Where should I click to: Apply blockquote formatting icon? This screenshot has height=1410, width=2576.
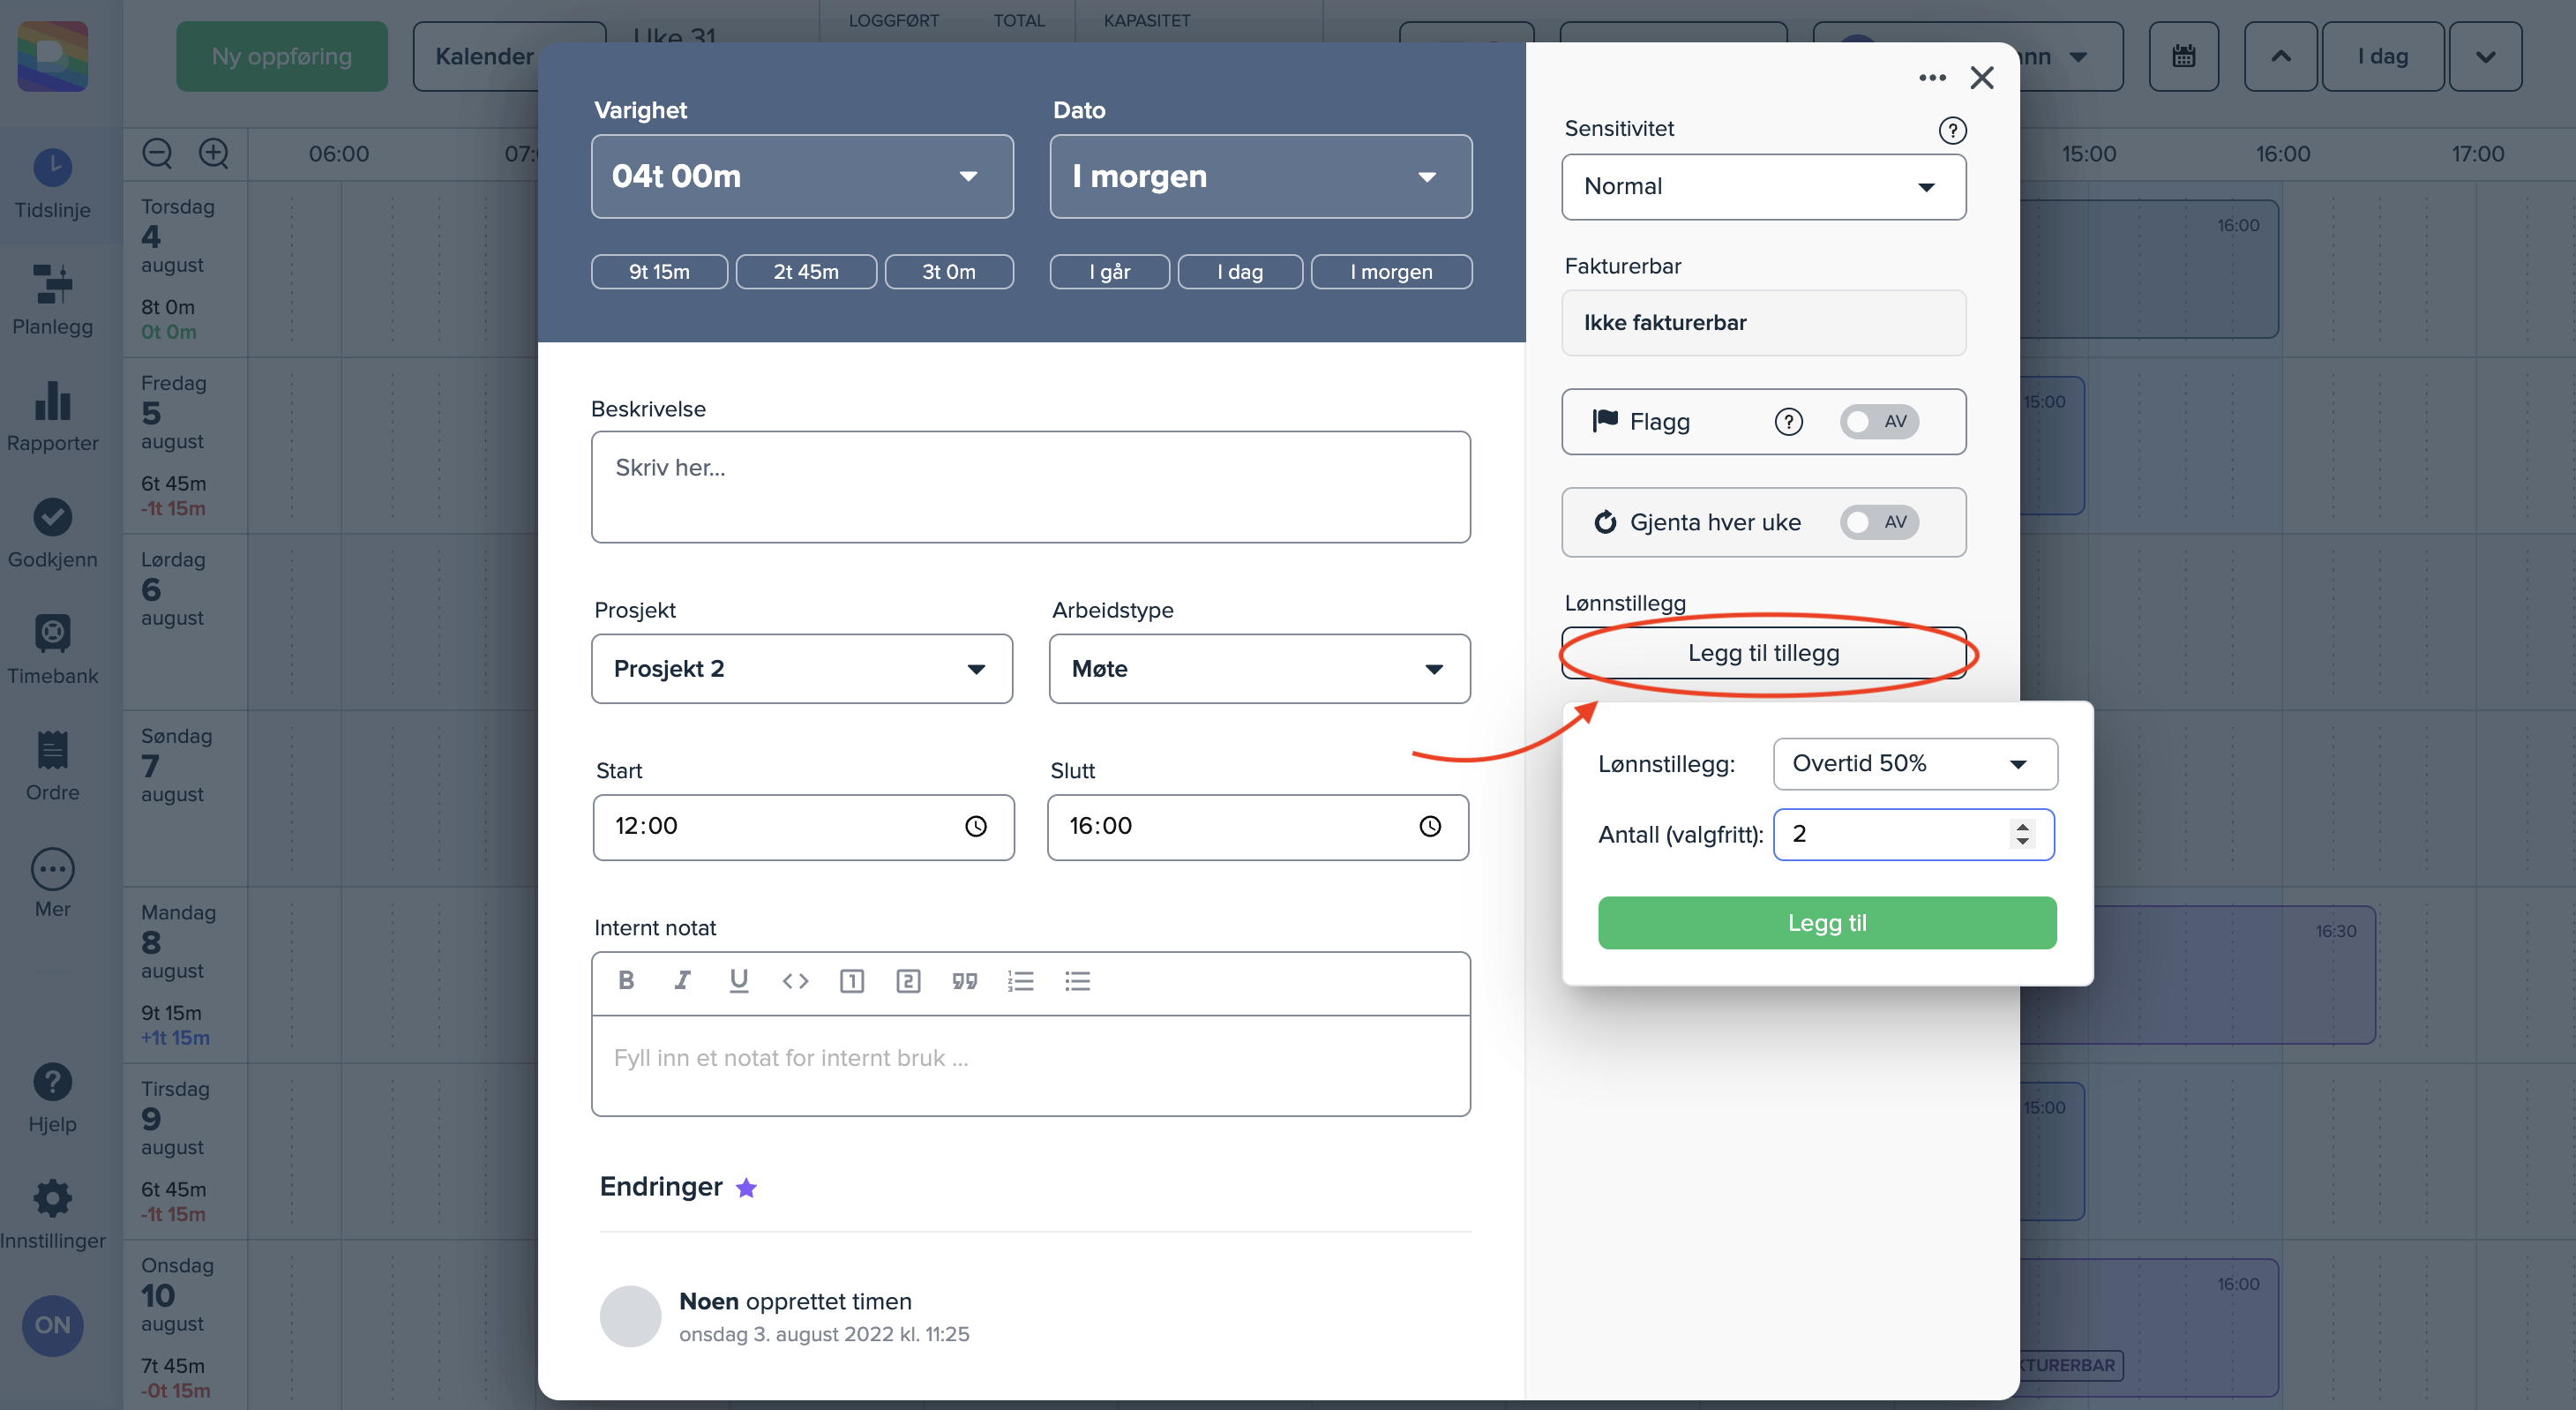[x=964, y=981]
